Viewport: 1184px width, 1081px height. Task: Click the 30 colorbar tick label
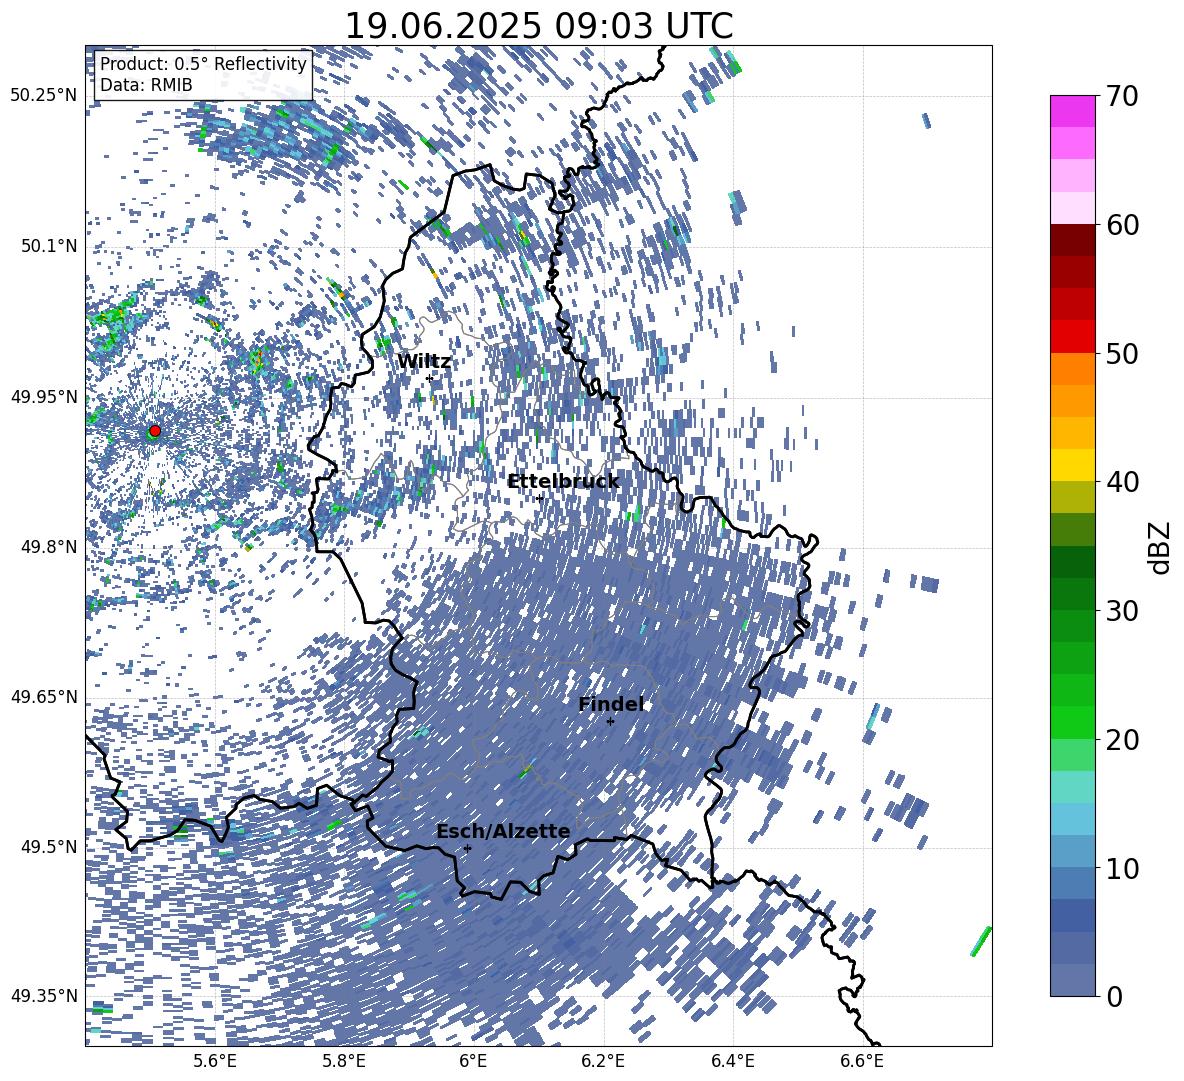point(1121,610)
